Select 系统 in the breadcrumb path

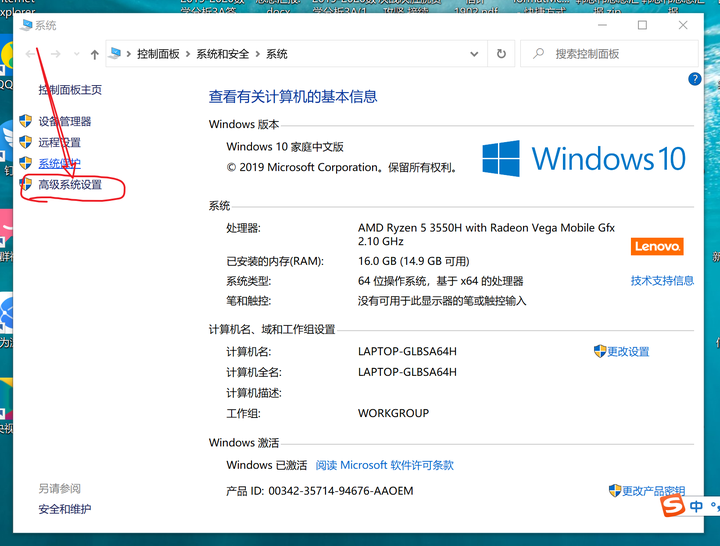(x=277, y=54)
